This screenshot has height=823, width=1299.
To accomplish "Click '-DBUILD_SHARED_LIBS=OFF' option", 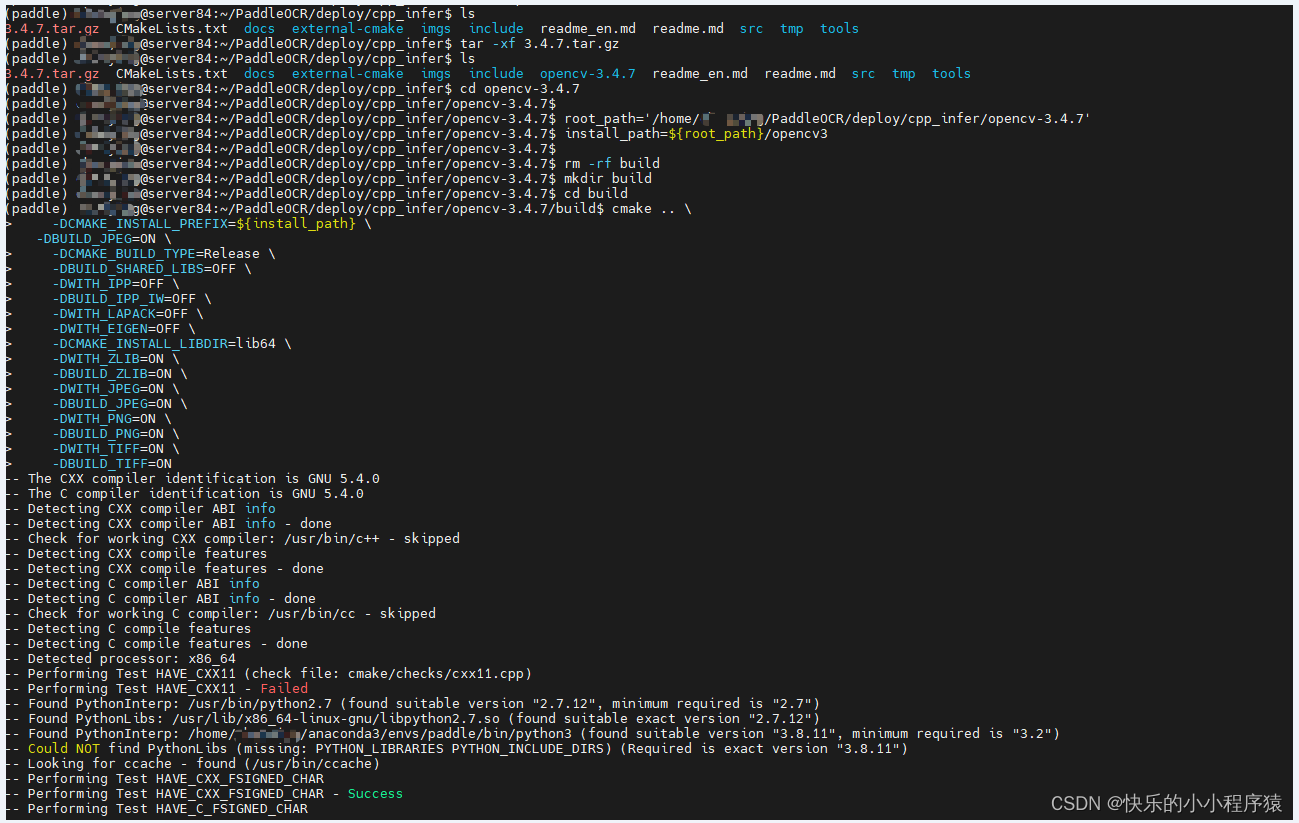I will coord(144,269).
